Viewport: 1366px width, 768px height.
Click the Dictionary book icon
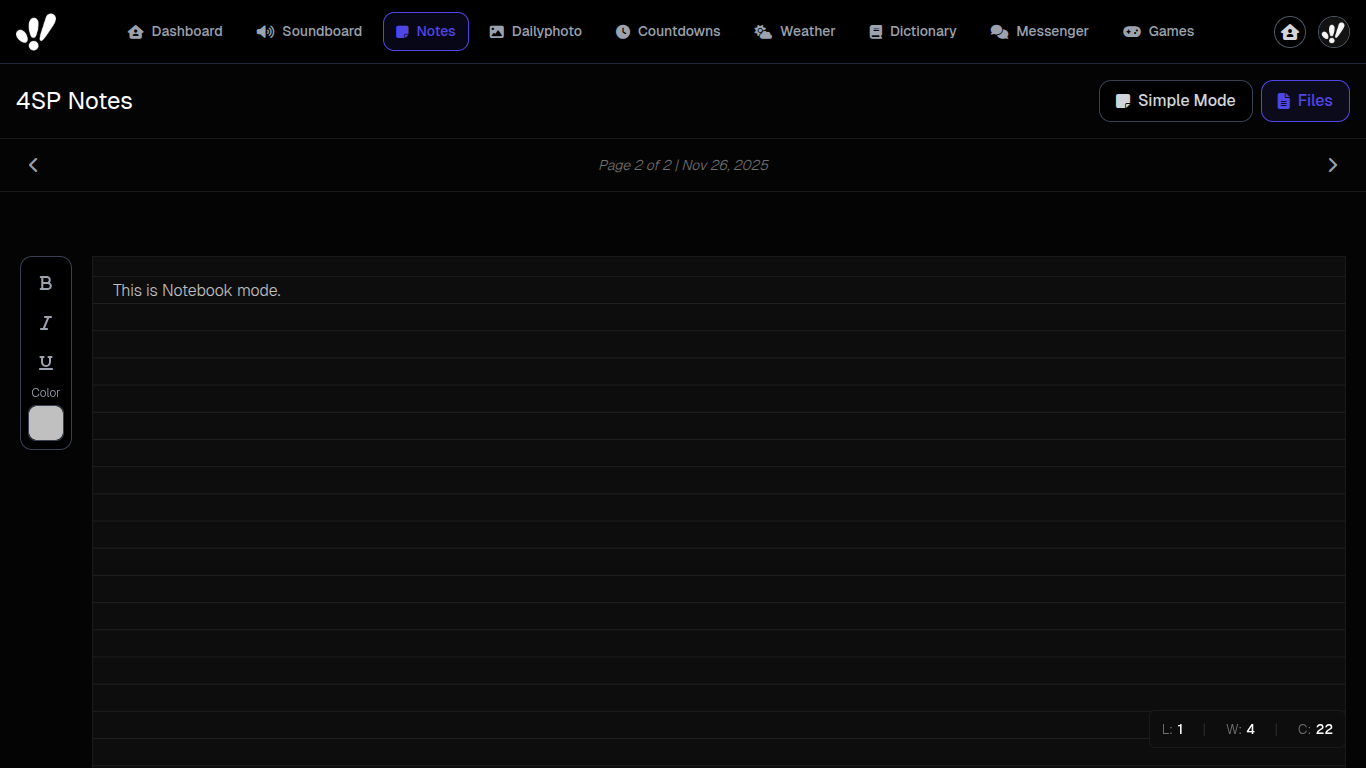(876, 31)
